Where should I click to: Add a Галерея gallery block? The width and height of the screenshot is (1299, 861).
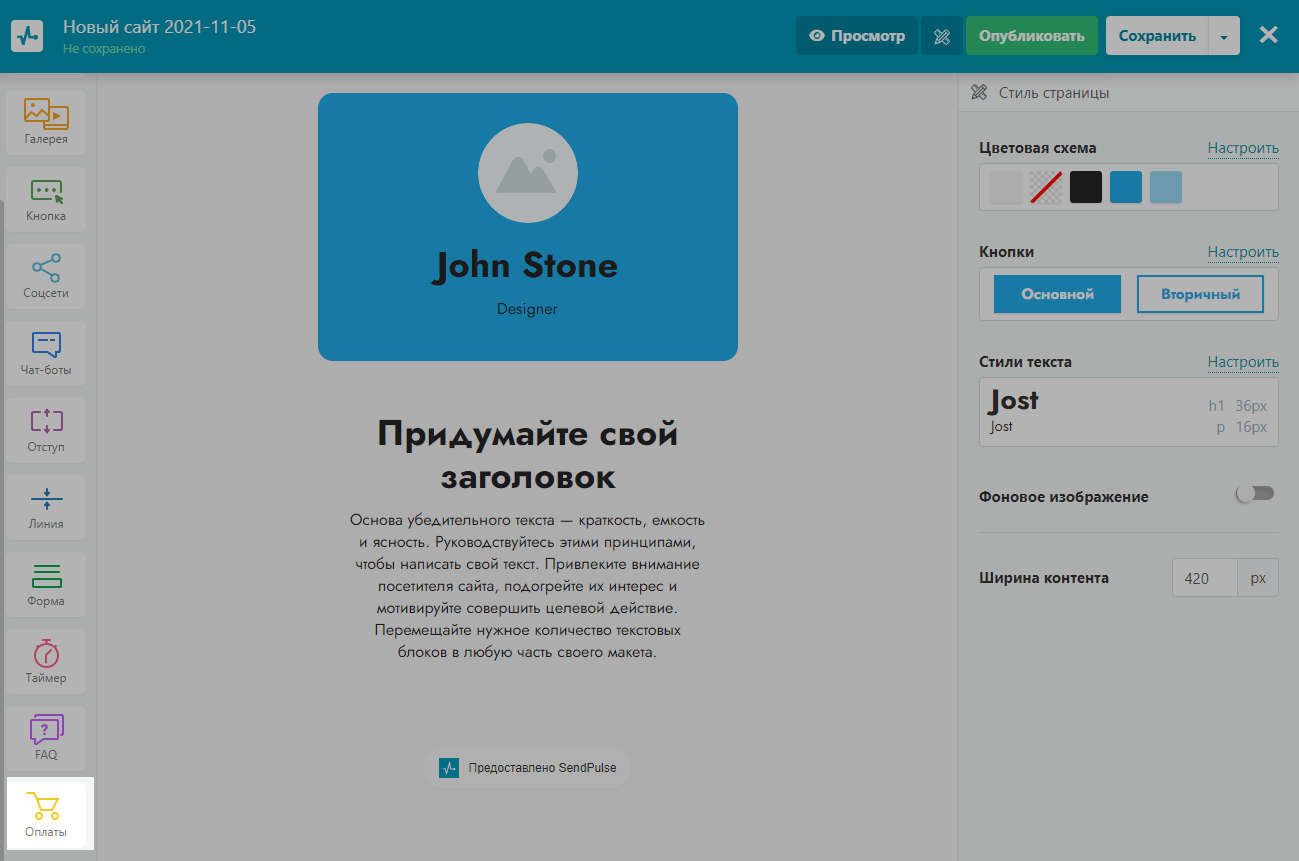(x=46, y=123)
